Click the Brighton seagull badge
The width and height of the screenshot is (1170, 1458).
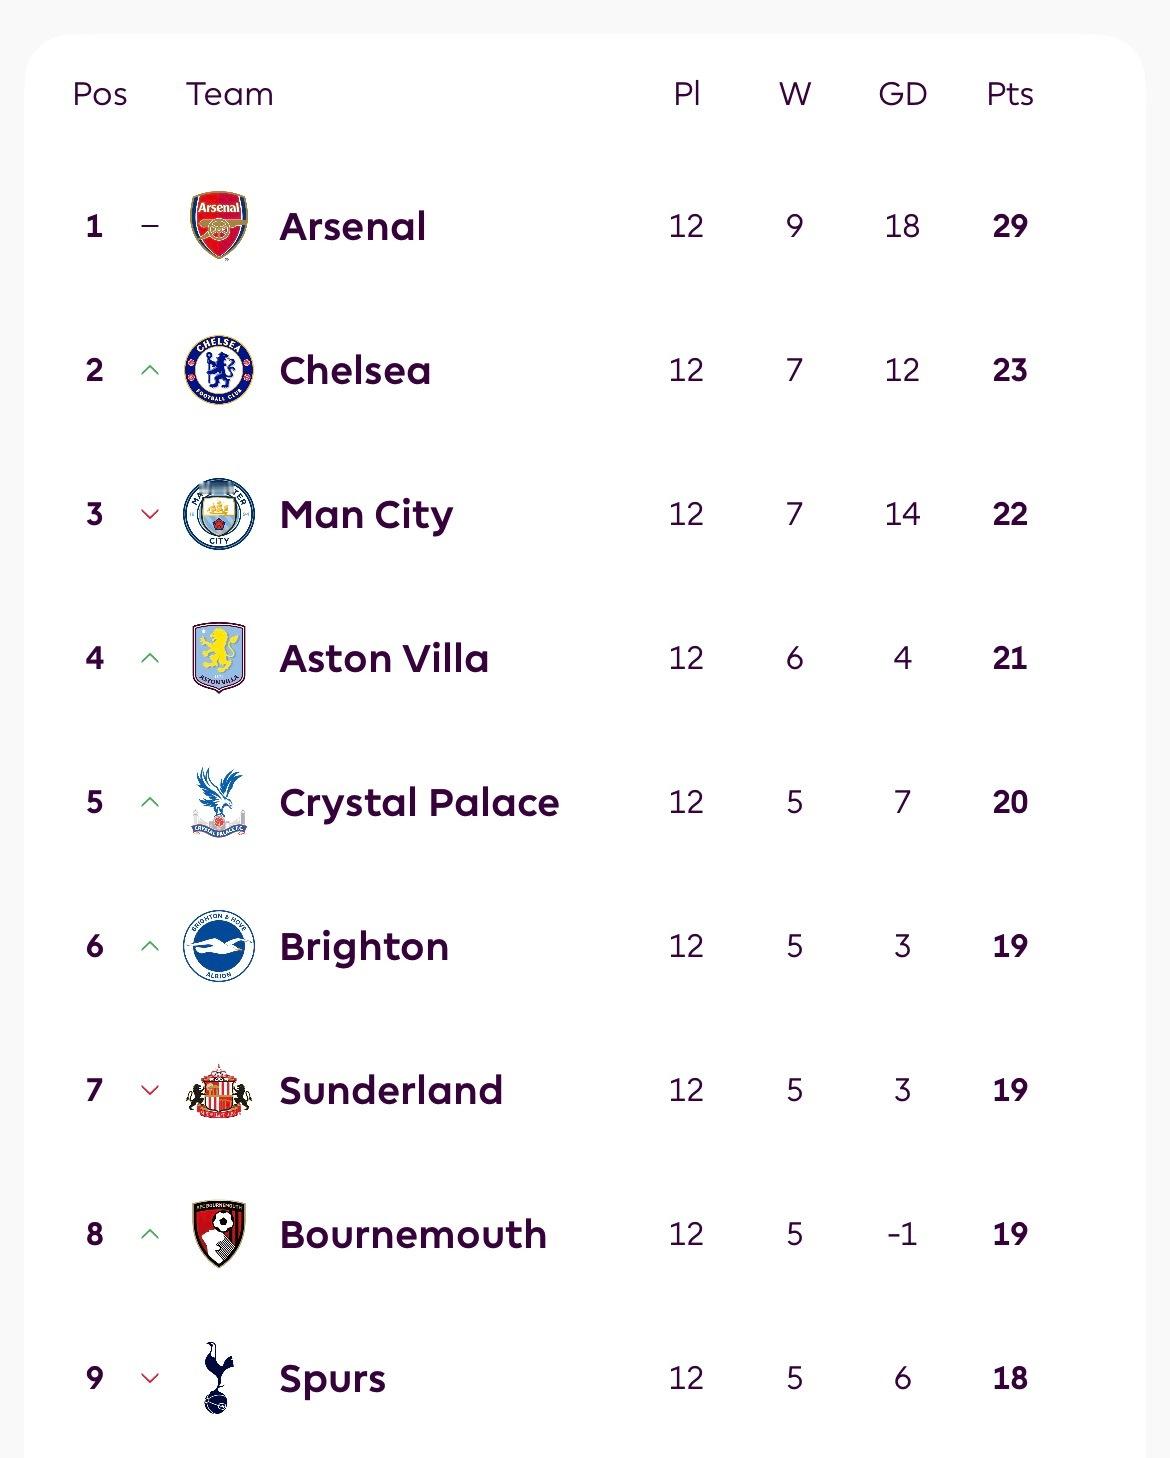tap(219, 946)
